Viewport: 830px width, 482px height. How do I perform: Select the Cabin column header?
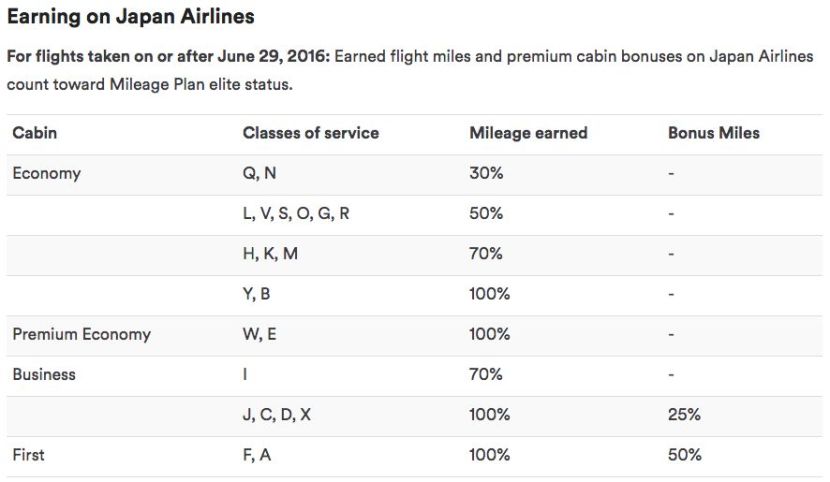coord(34,133)
